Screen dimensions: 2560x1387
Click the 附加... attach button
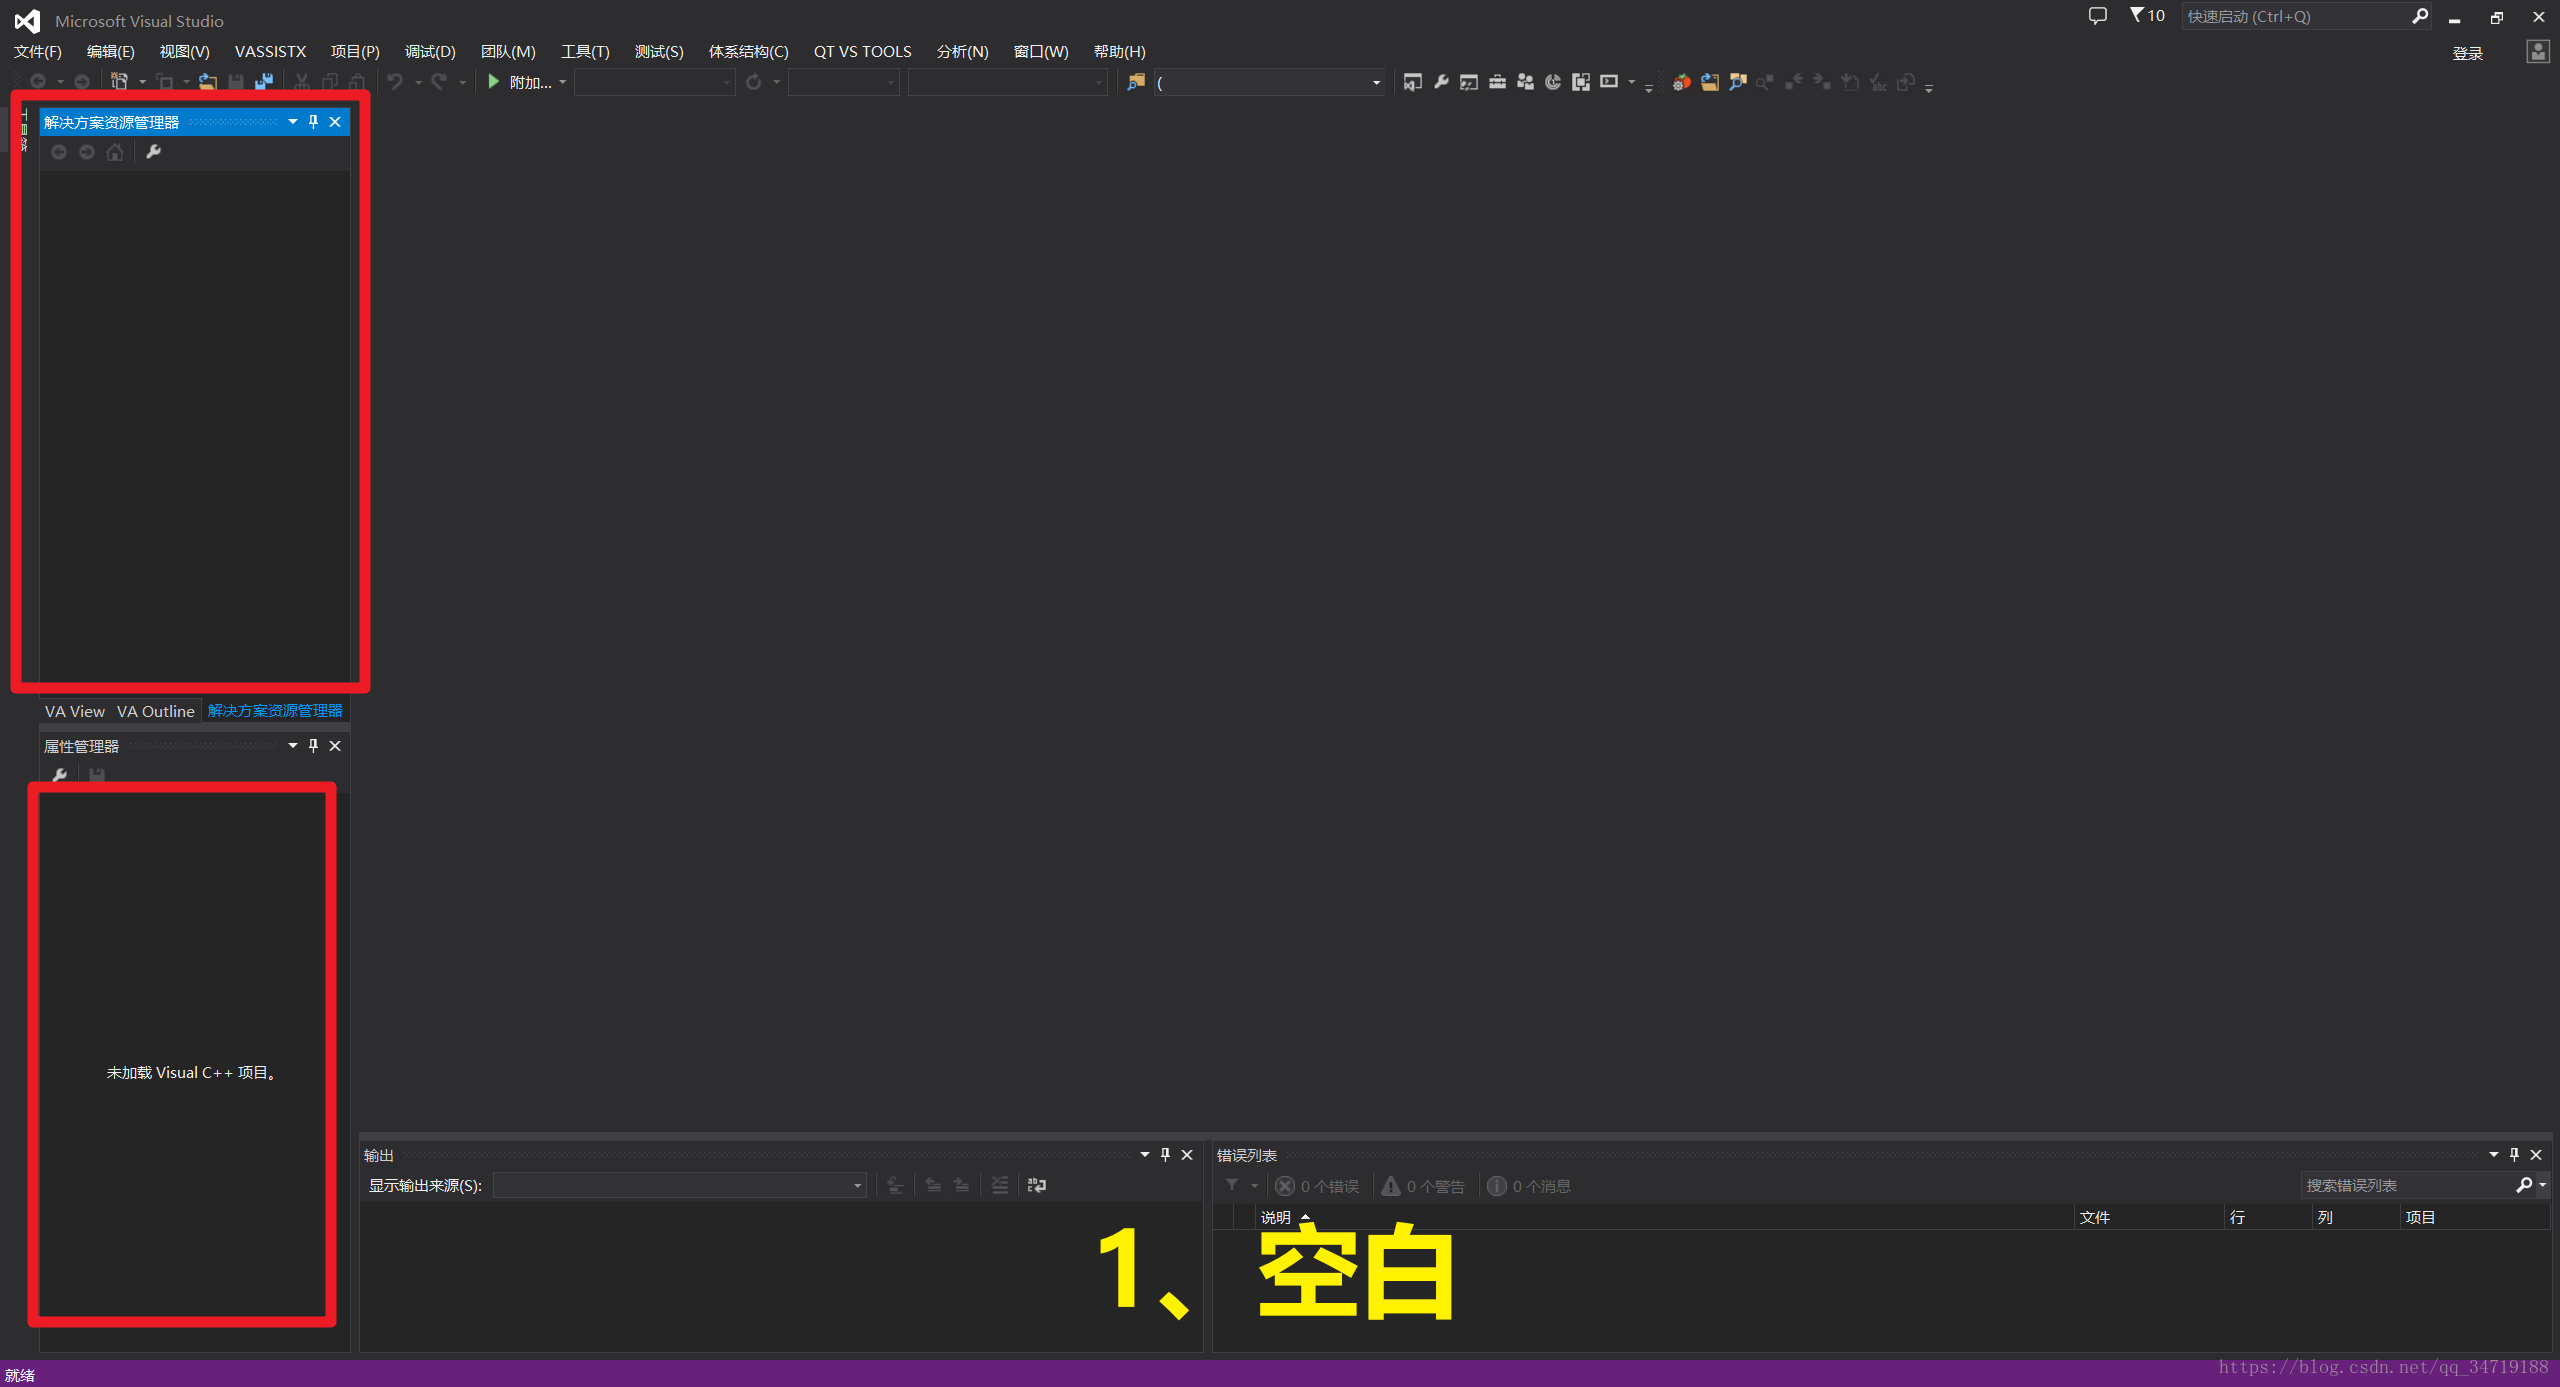pos(530,82)
